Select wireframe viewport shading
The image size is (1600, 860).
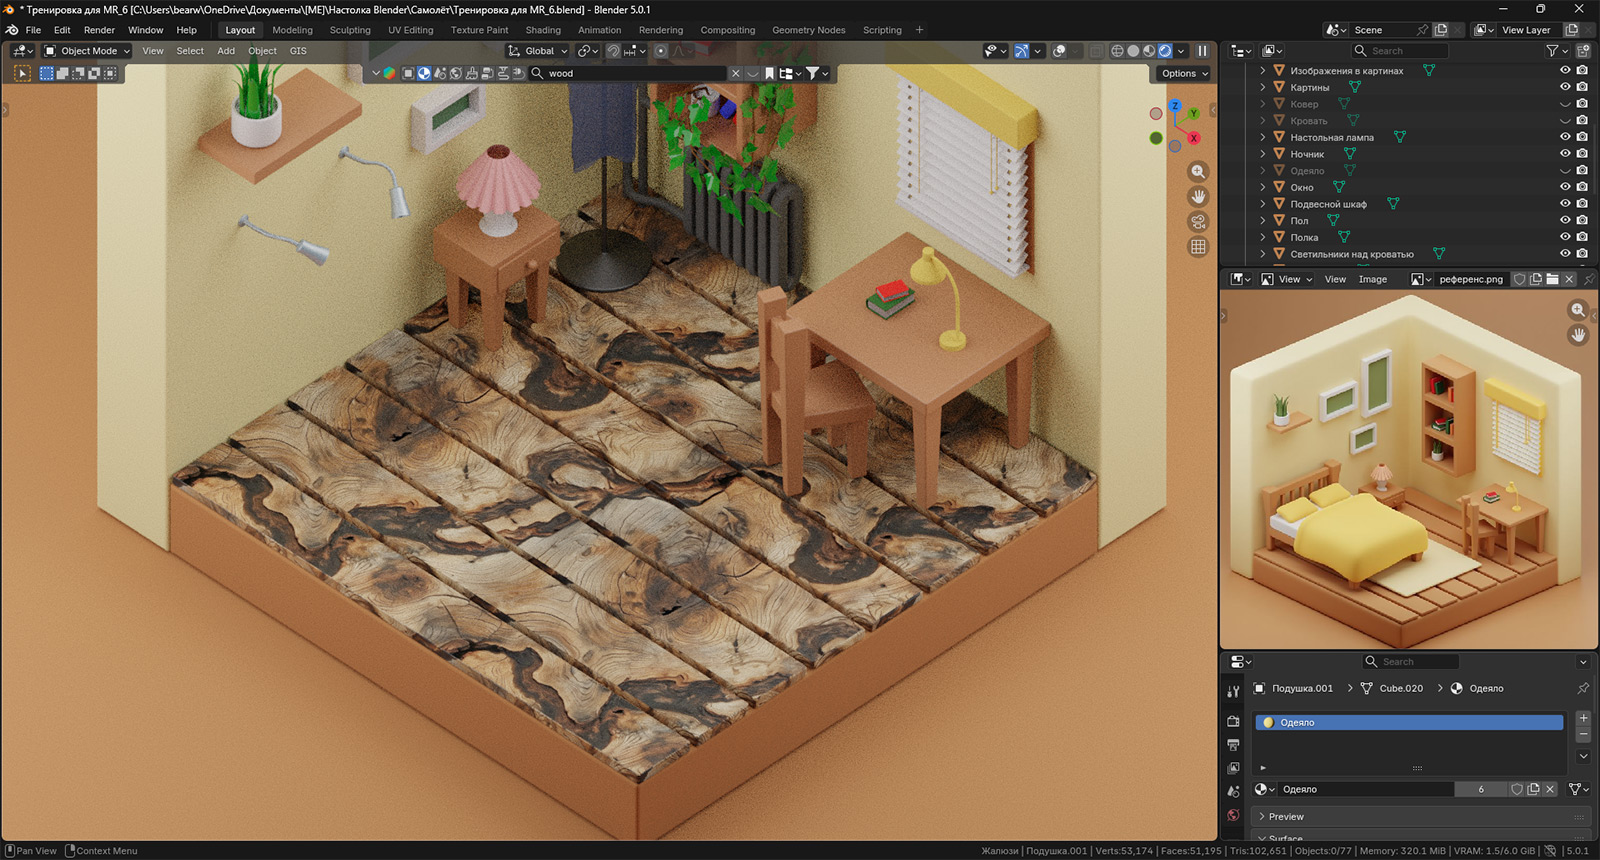1117,51
